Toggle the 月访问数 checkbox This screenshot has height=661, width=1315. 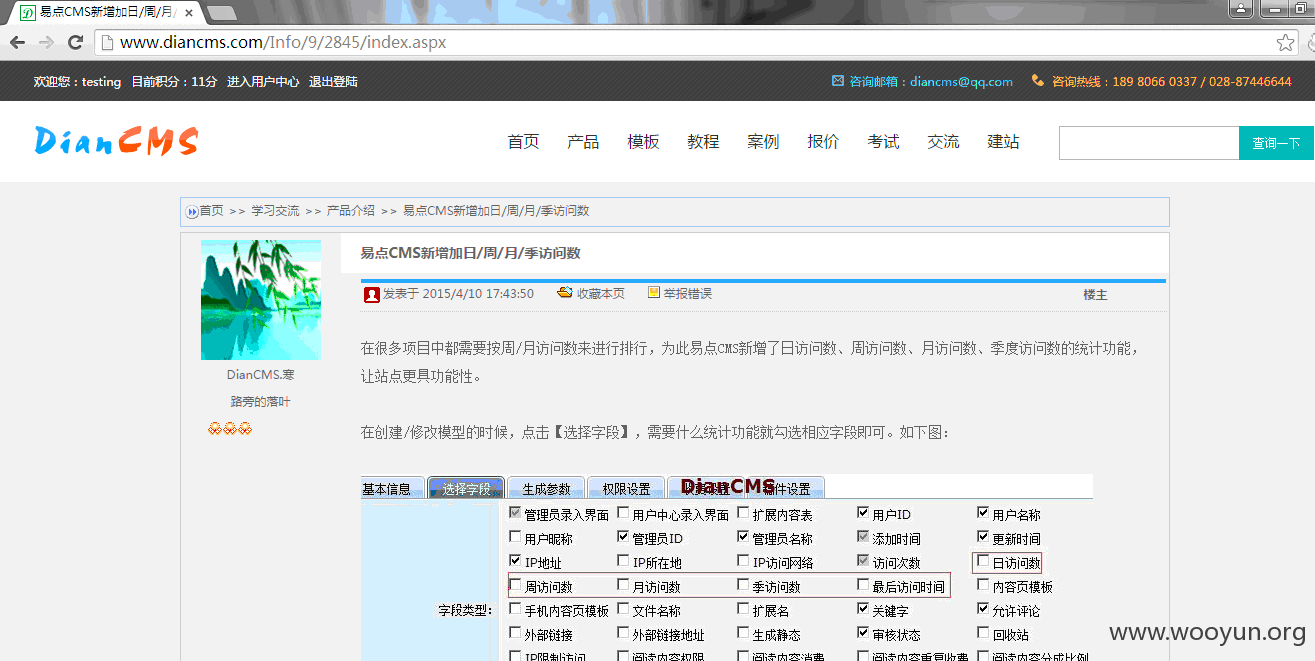coord(623,585)
